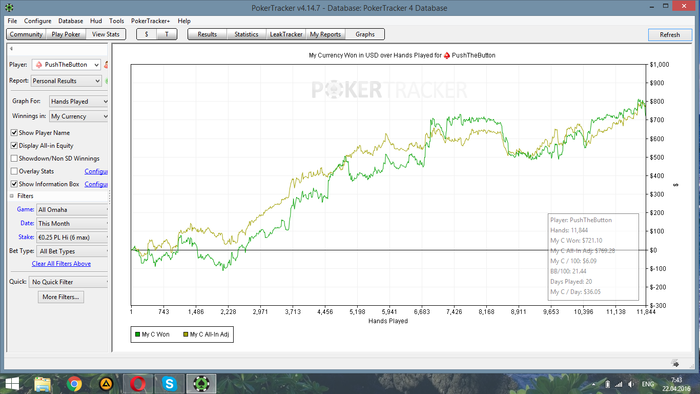Click Configure link next to Show Information Box
700x394 pixels.
pyautogui.click(x=96, y=184)
